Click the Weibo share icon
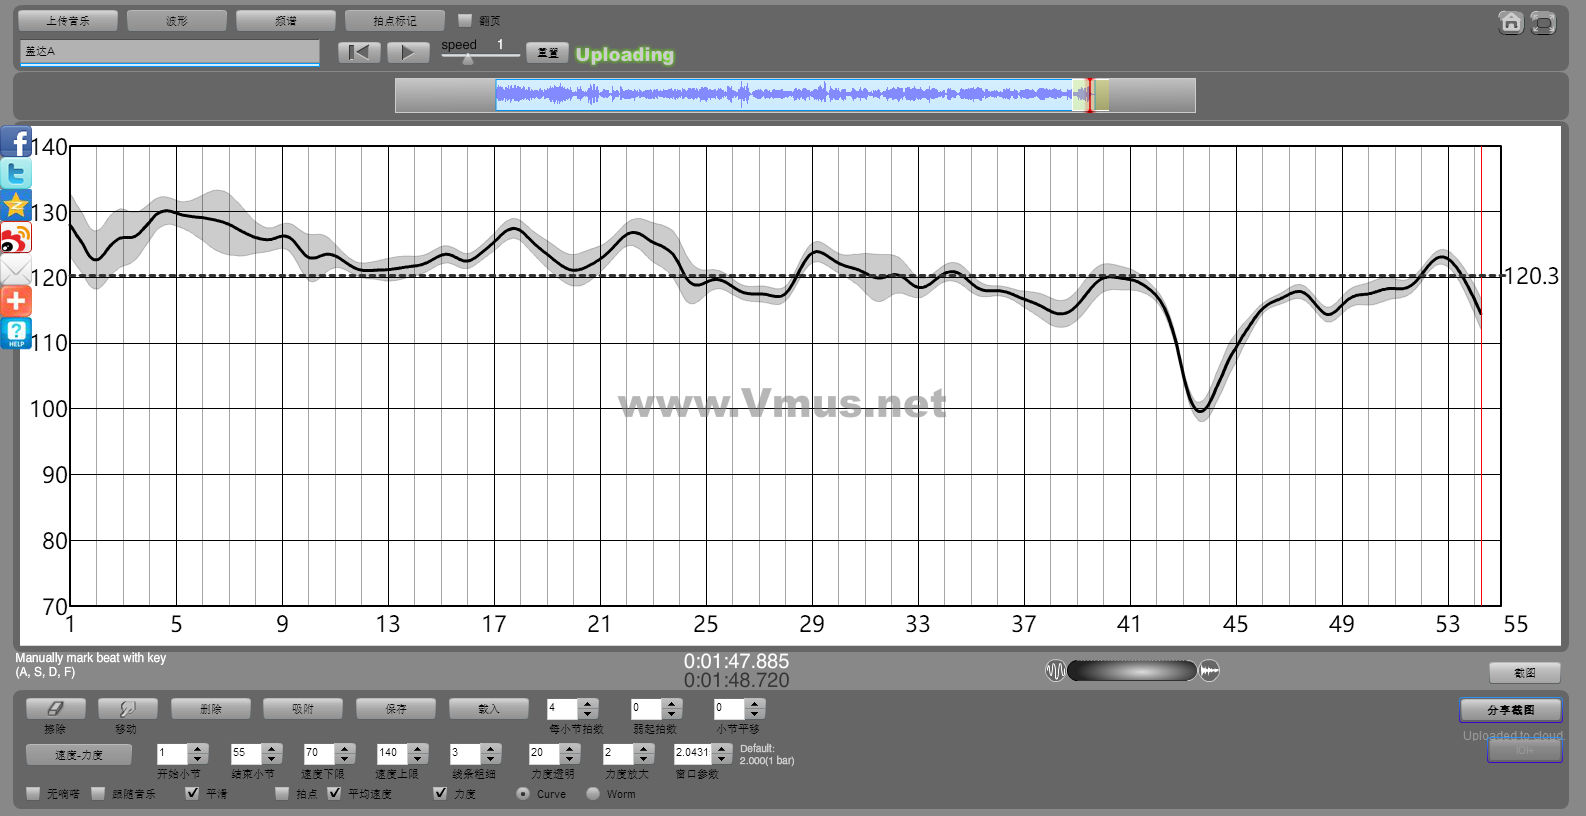Image resolution: width=1586 pixels, height=816 pixels. (x=16, y=238)
